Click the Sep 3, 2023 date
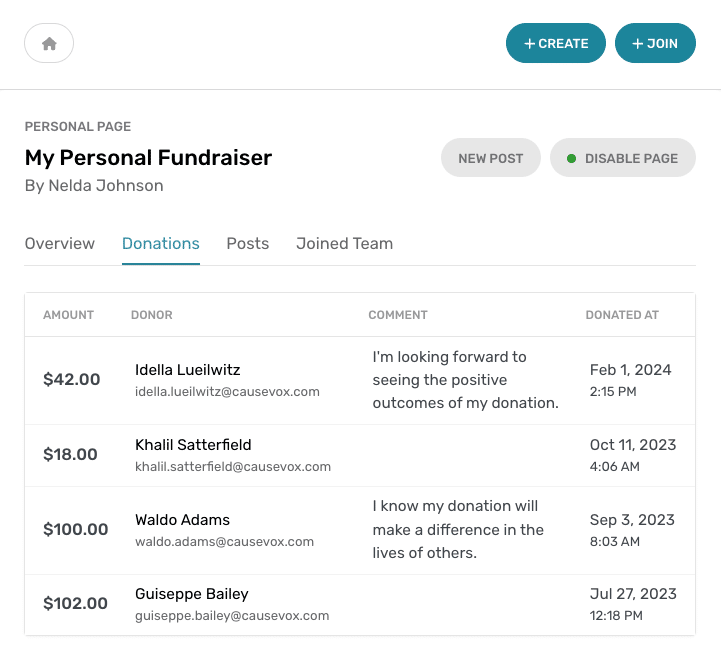Viewport: 721px width, 663px height. [632, 520]
